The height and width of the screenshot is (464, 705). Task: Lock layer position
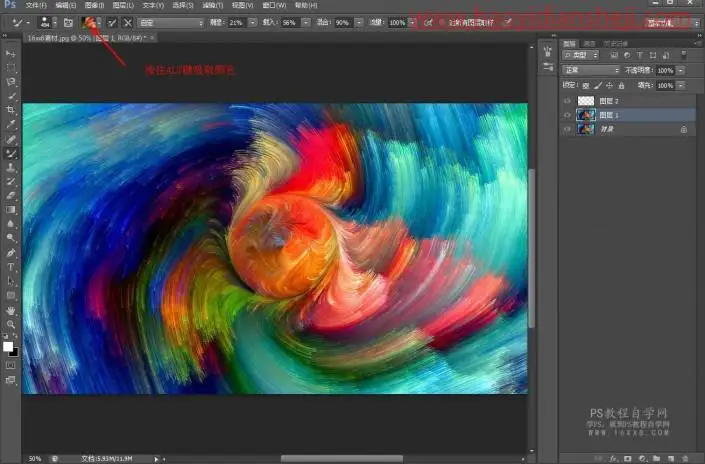pos(609,85)
